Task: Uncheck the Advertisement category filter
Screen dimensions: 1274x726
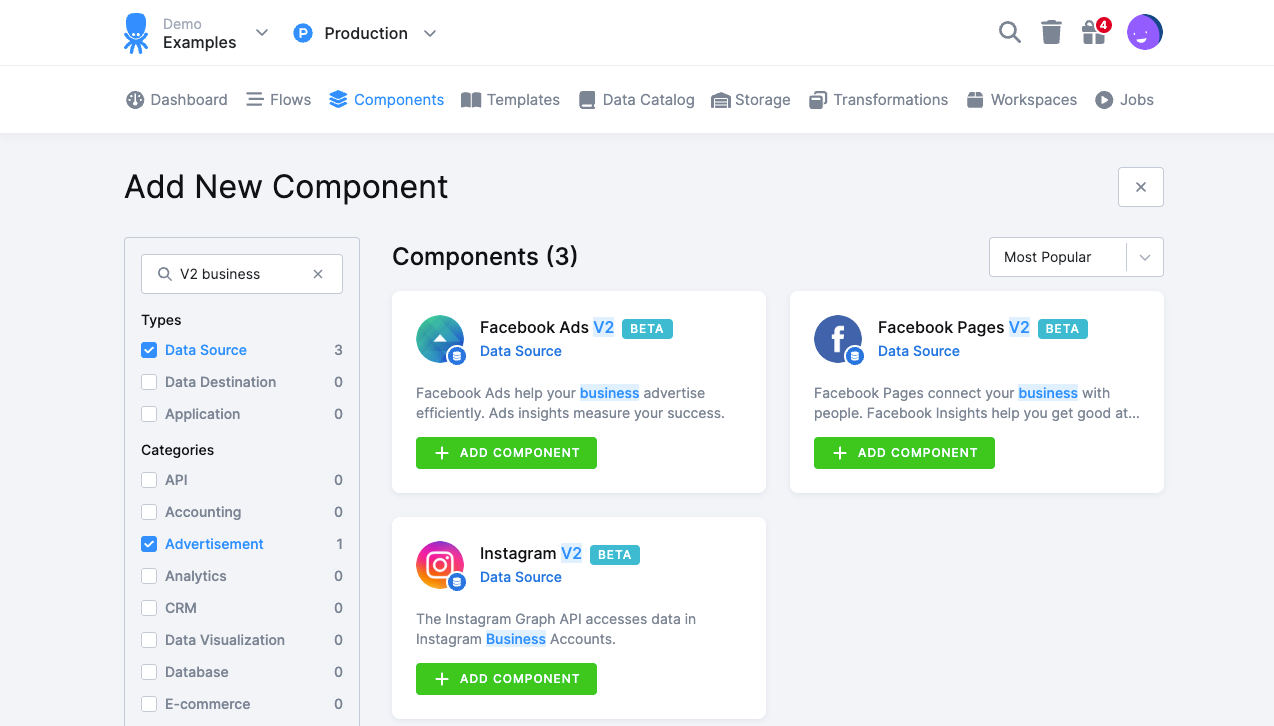Action: point(148,544)
